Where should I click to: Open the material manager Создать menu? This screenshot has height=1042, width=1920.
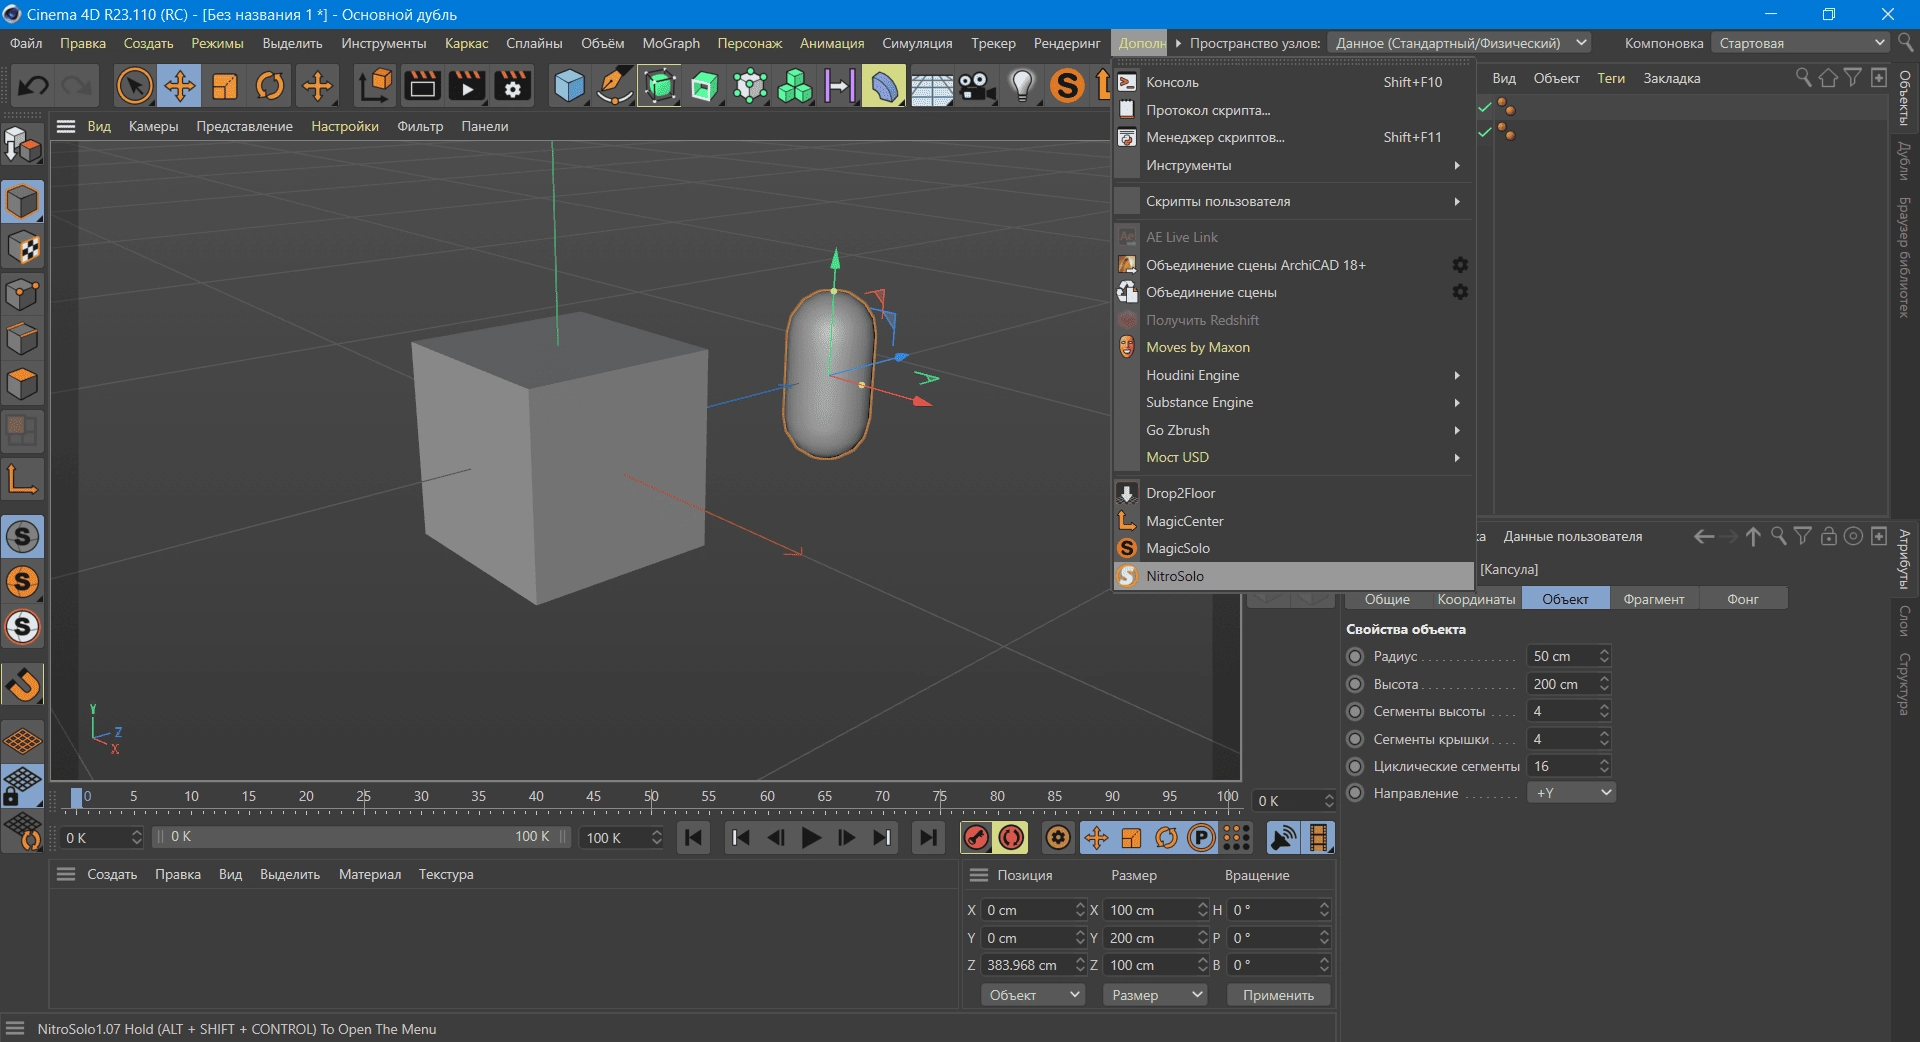coord(112,874)
